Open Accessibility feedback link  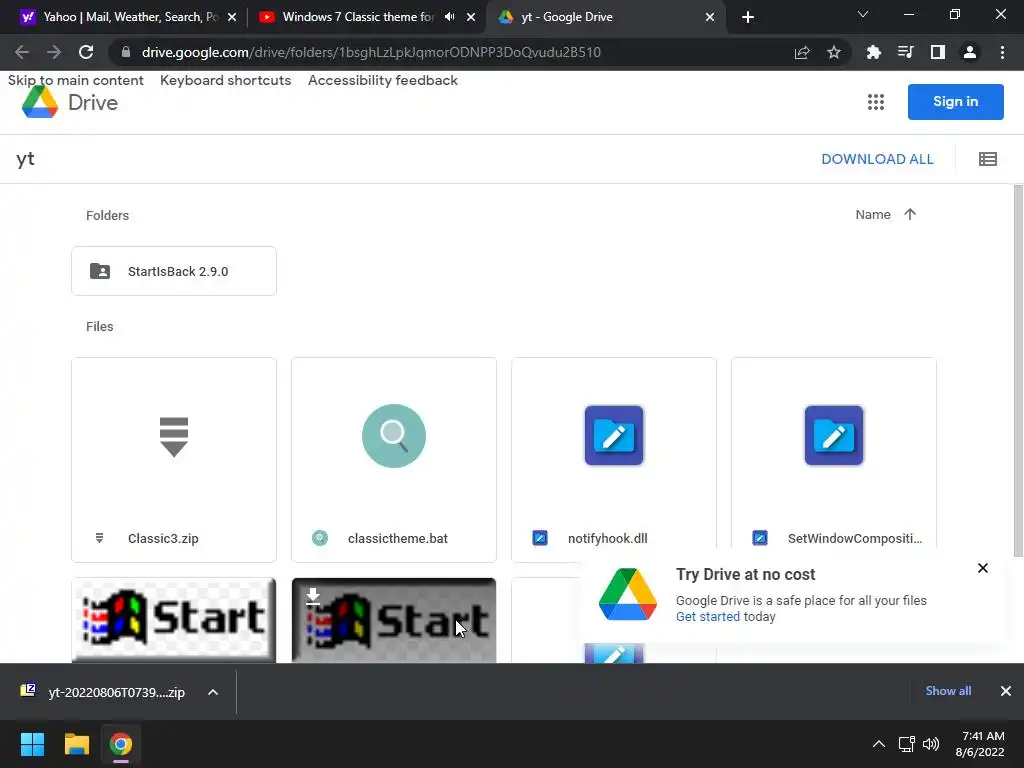click(x=383, y=80)
